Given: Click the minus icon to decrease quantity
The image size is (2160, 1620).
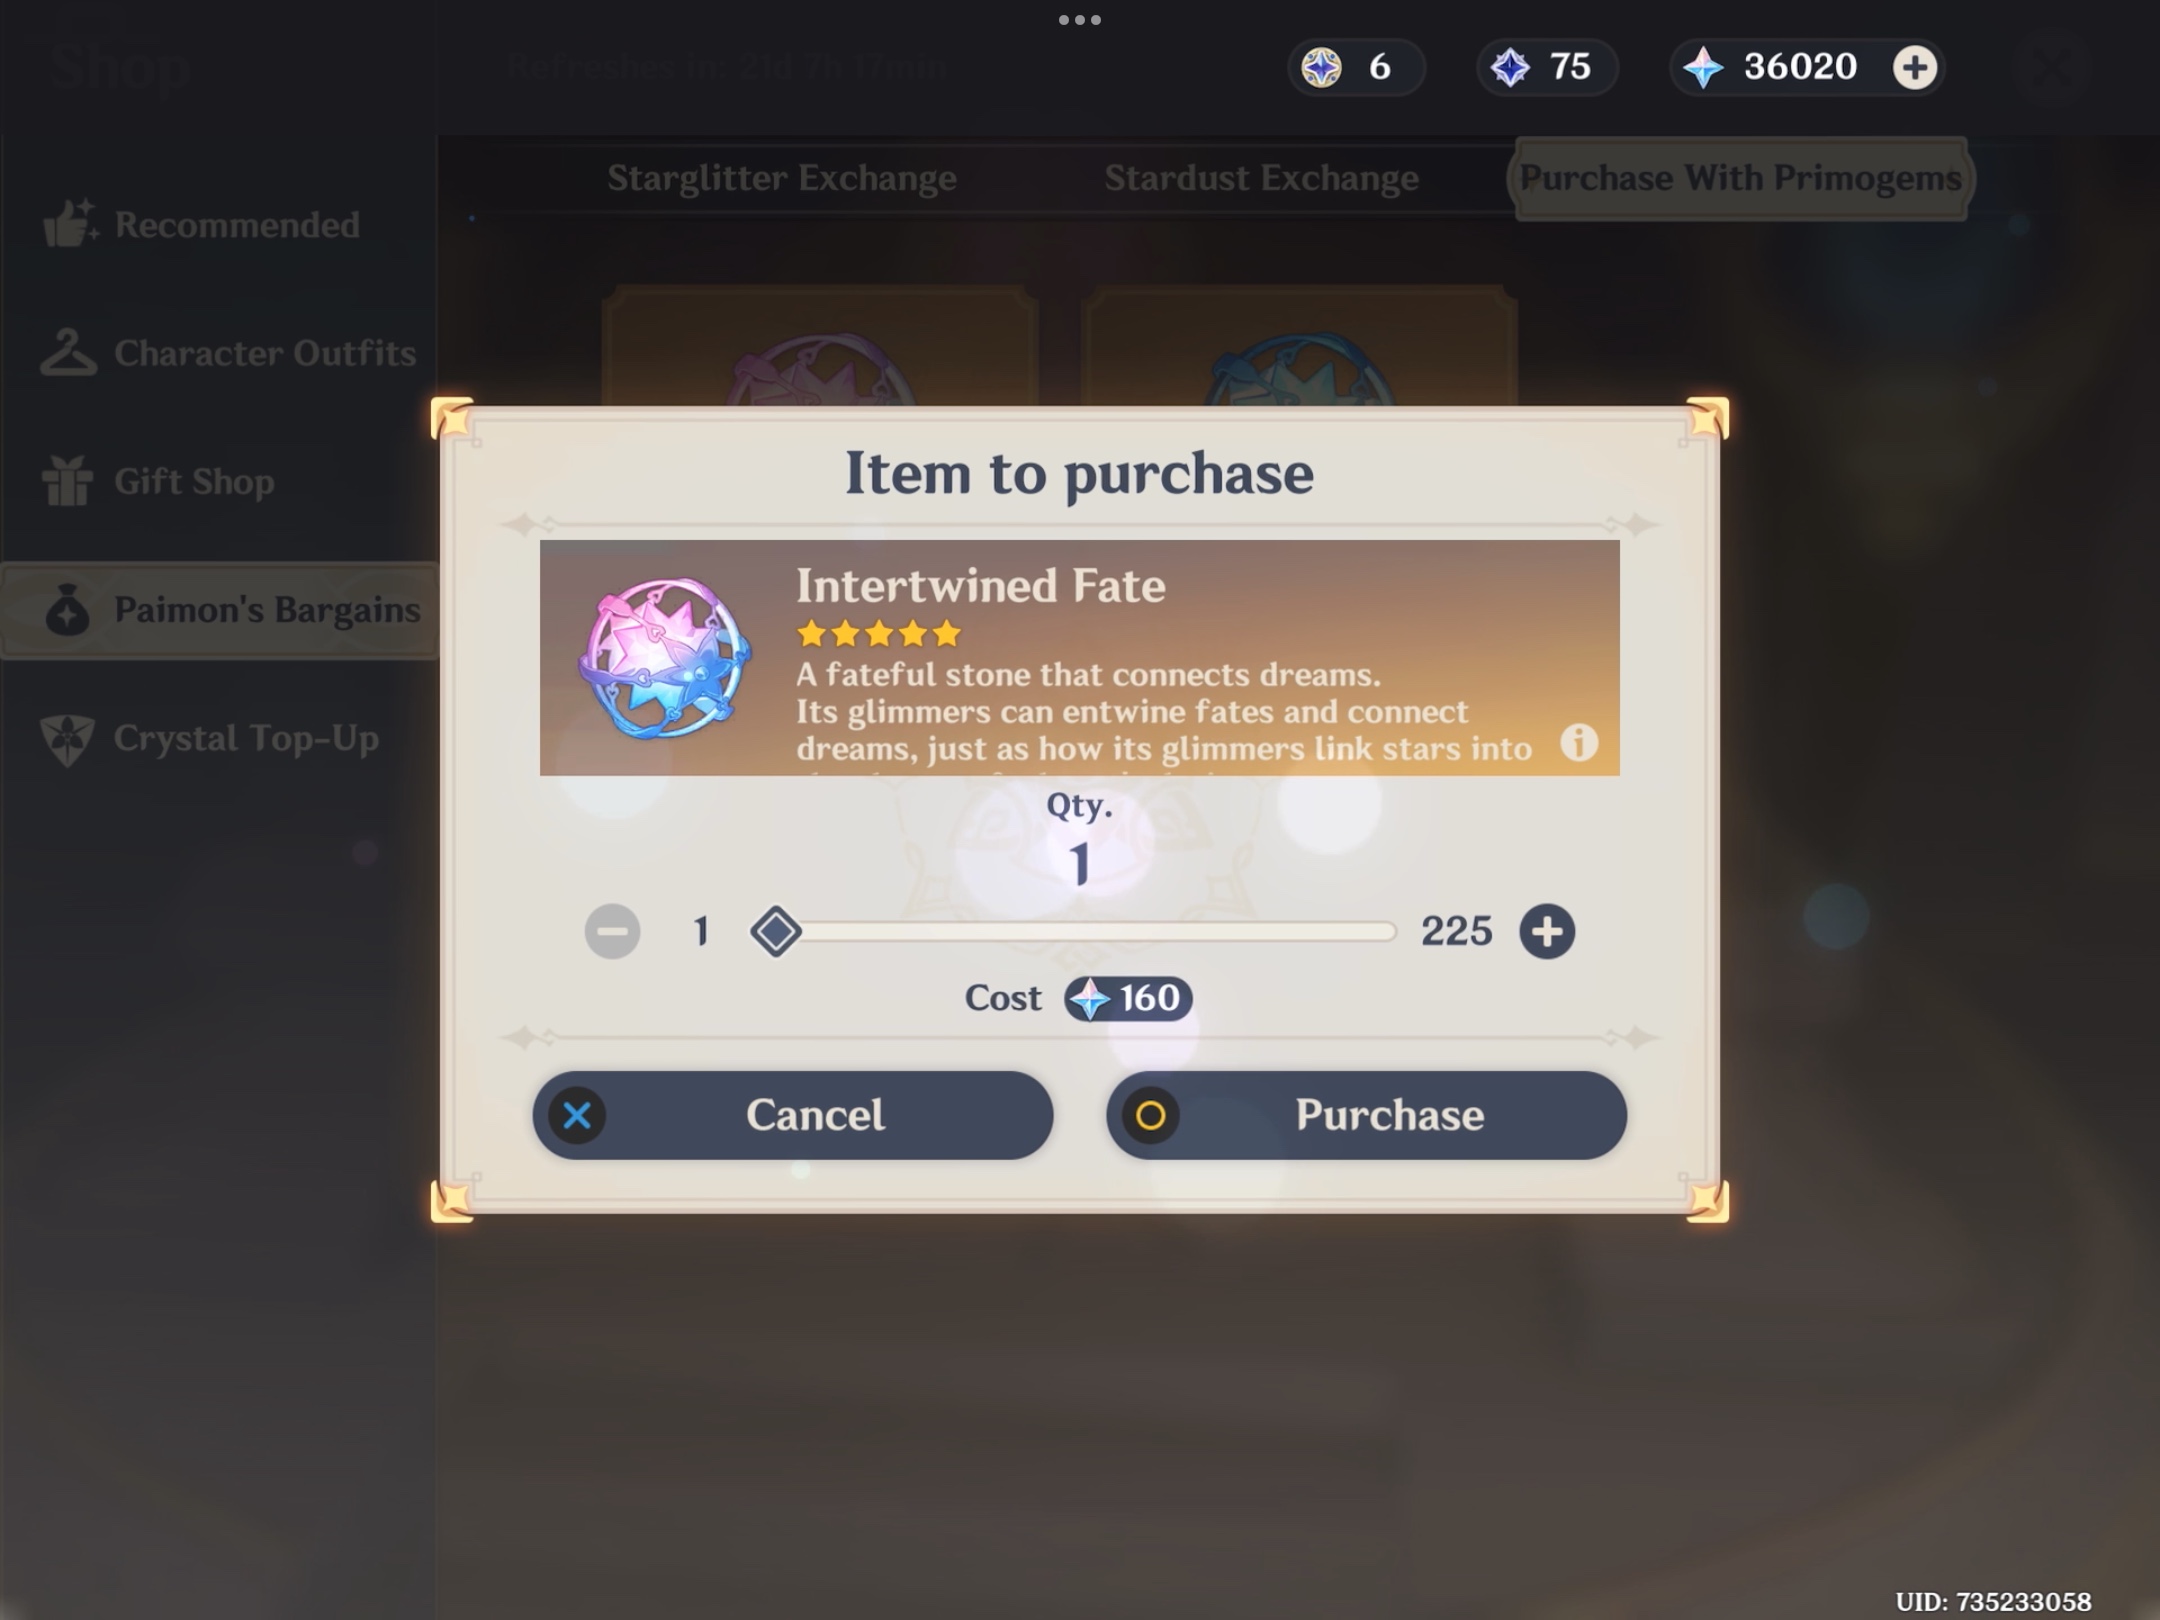Looking at the screenshot, I should (x=612, y=931).
